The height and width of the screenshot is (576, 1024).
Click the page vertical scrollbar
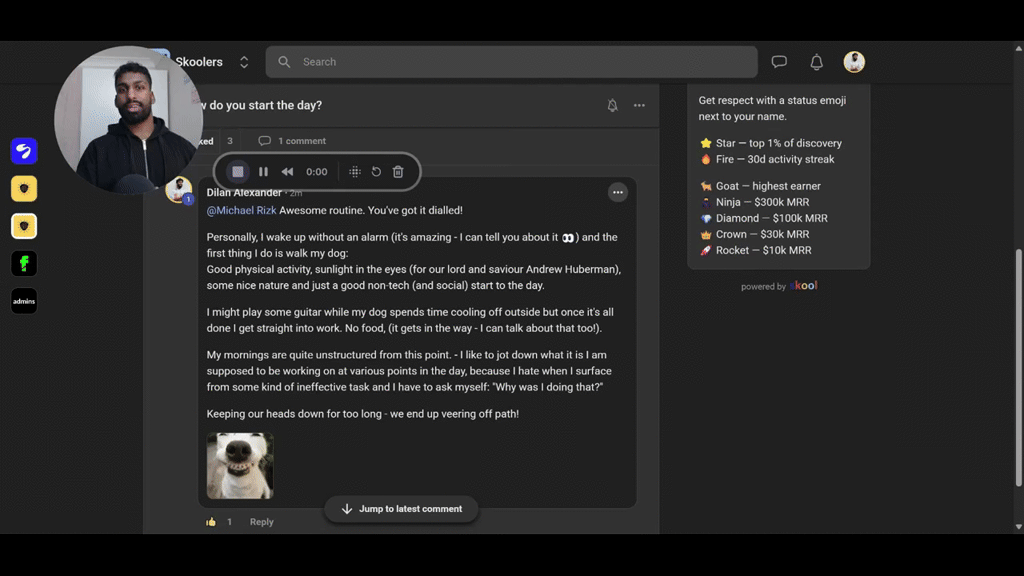(1018, 368)
